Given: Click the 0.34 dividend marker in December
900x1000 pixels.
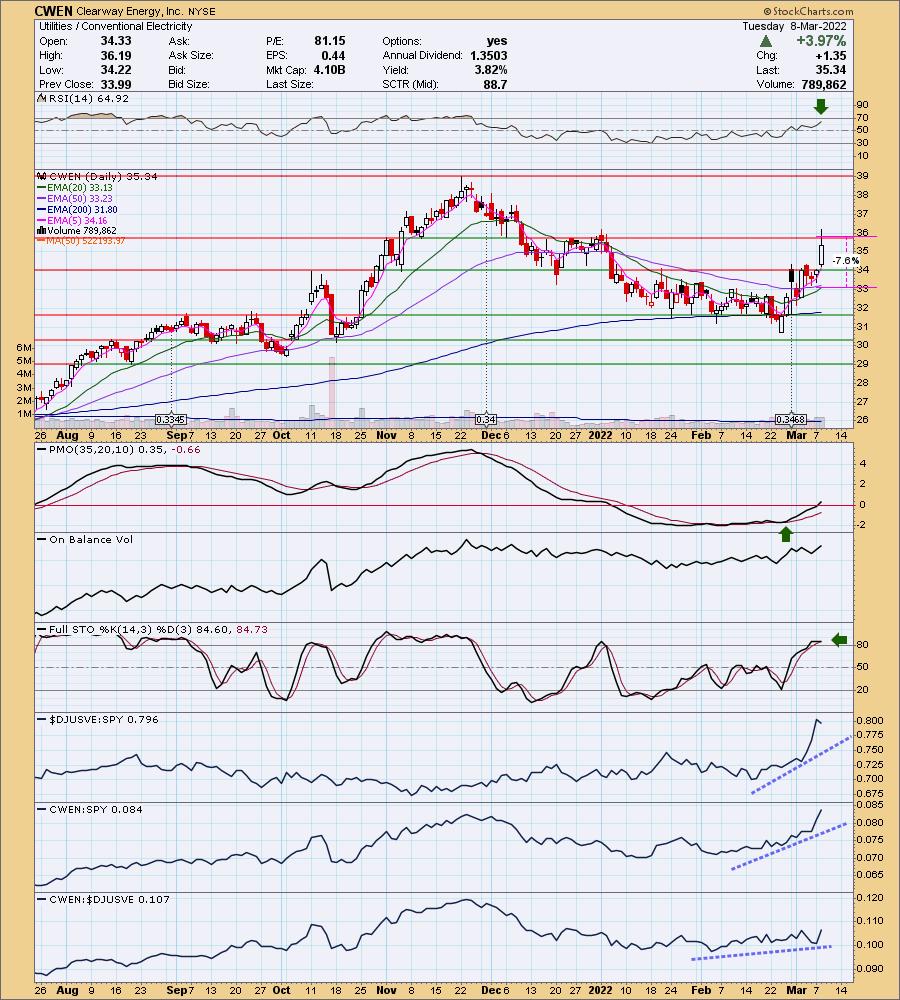Looking at the screenshot, I should pyautogui.click(x=486, y=420).
